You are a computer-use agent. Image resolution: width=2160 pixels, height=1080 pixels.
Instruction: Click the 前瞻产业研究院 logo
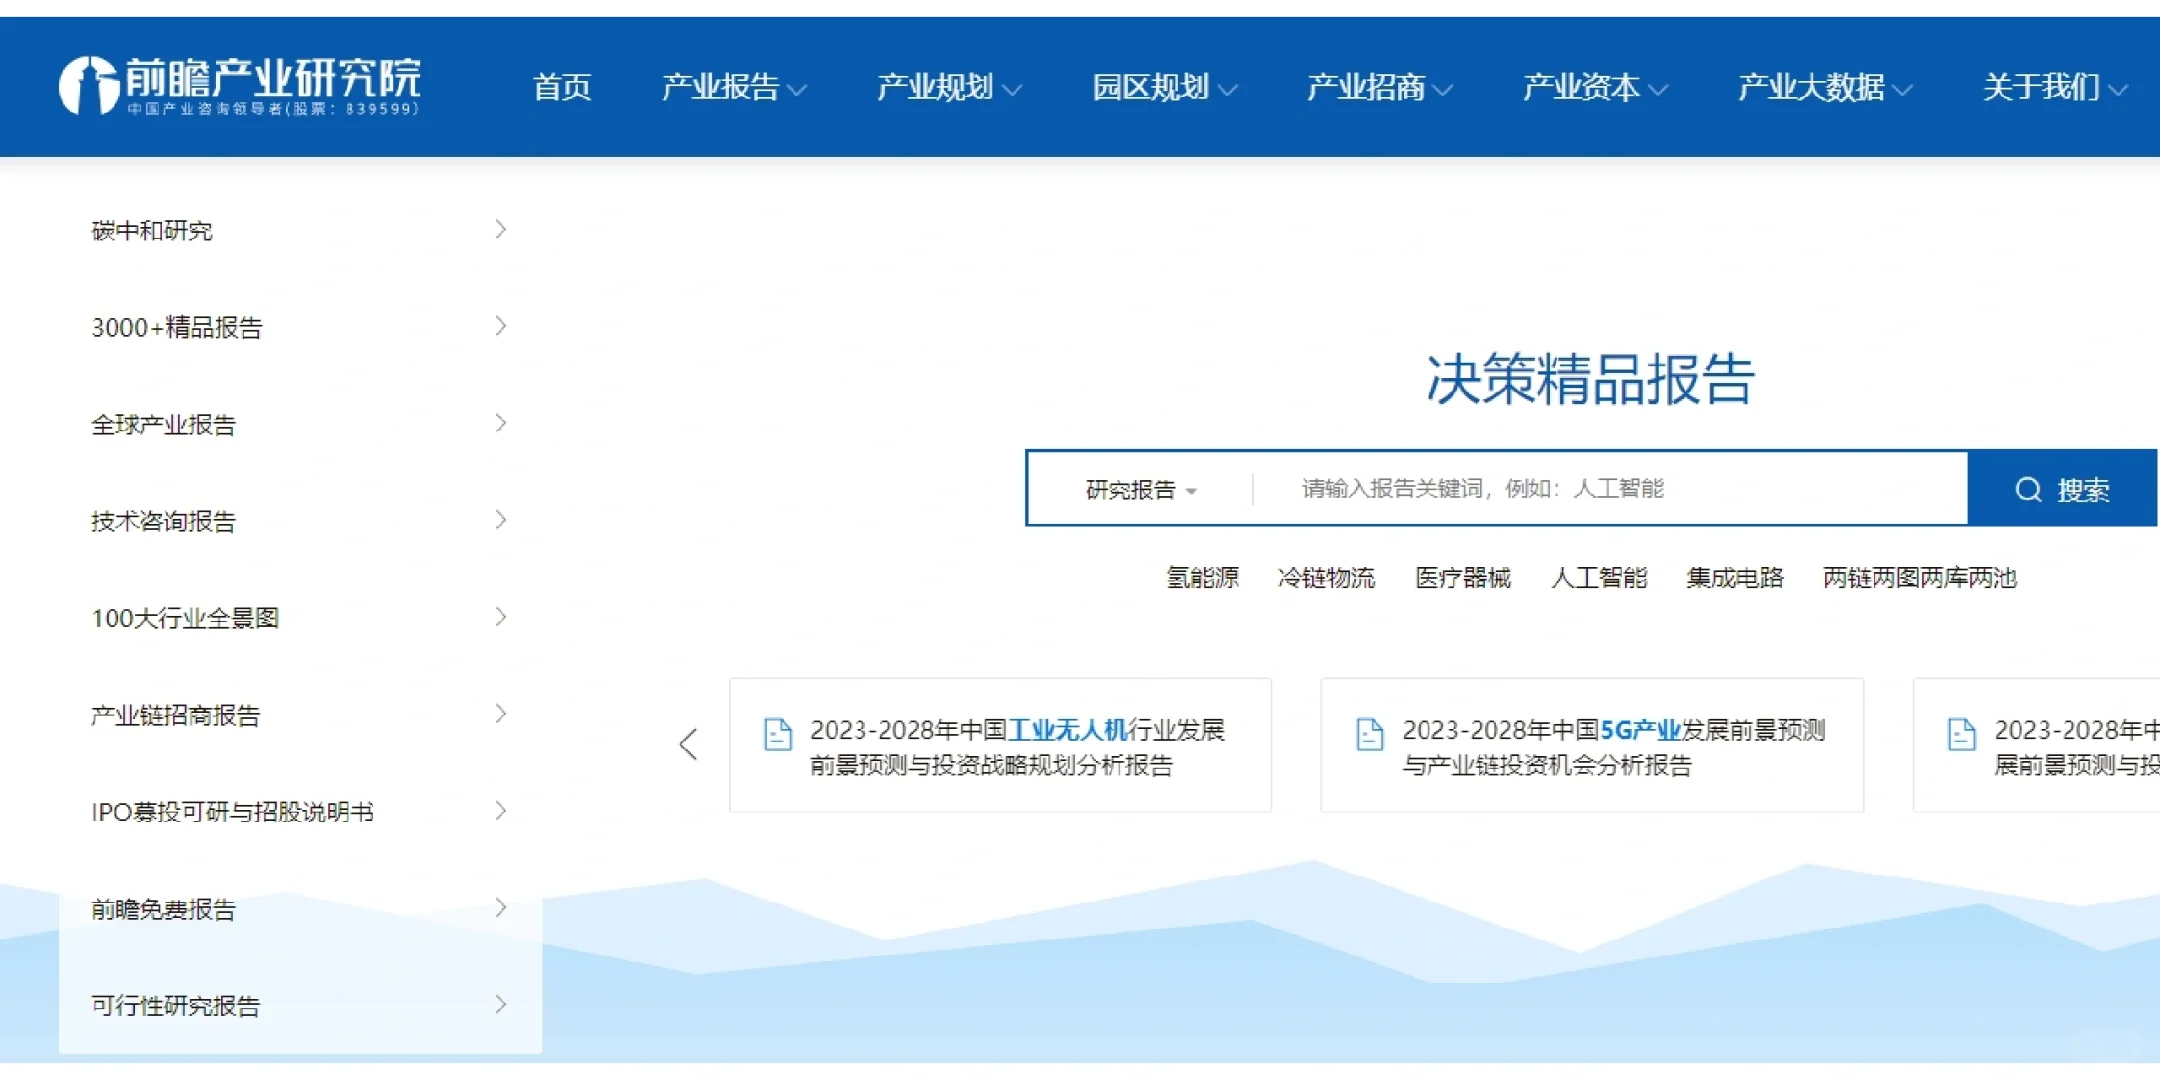point(240,86)
